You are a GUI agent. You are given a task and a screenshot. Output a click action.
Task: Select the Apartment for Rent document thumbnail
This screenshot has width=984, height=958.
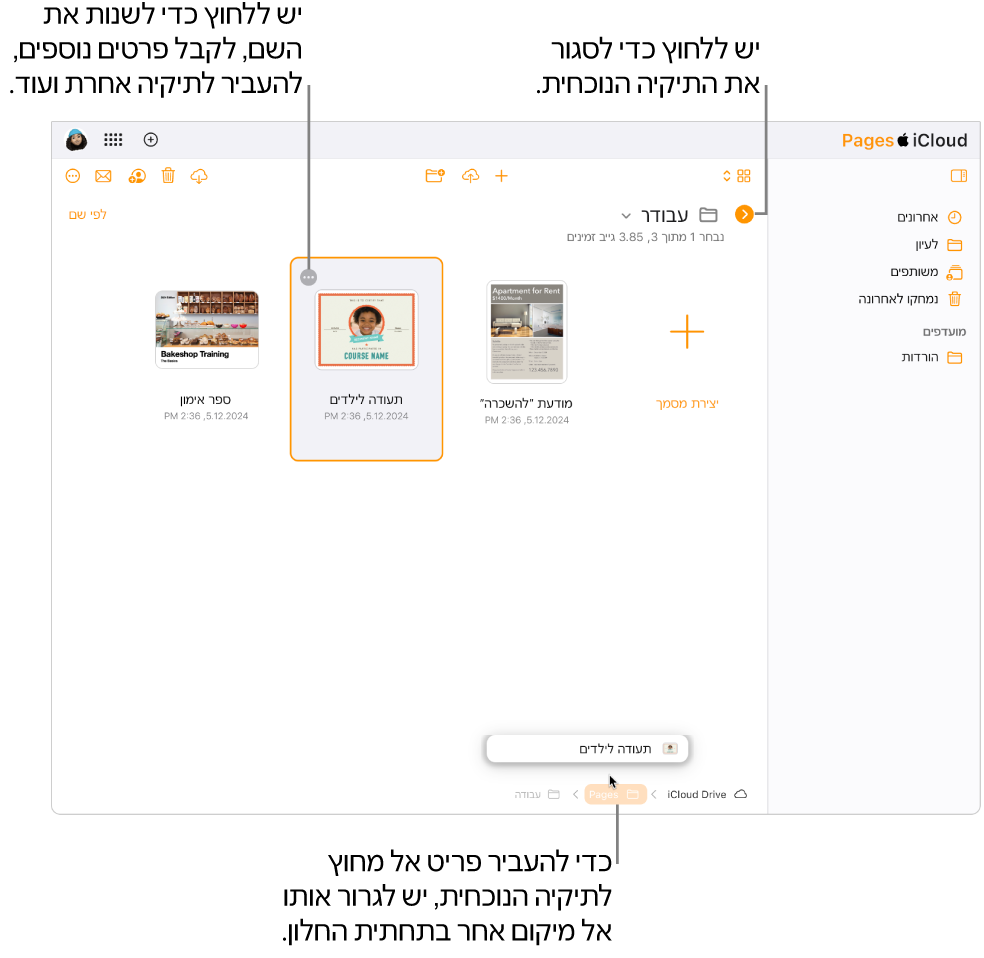point(527,331)
